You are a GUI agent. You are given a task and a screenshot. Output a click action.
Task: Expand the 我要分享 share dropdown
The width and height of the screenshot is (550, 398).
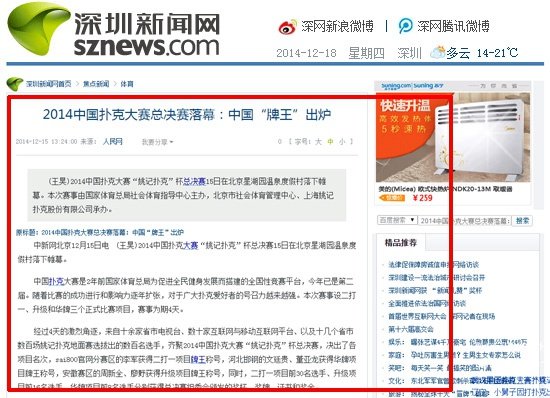(157, 142)
